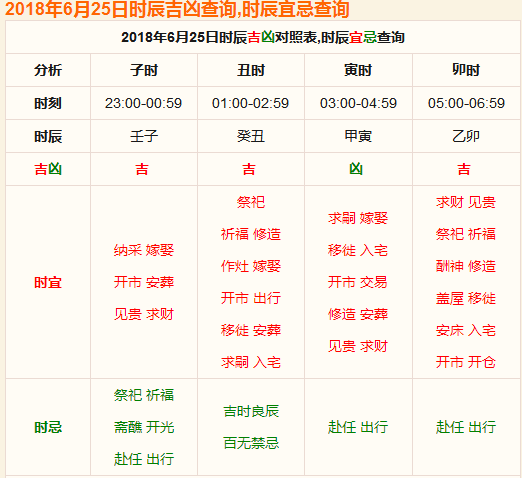This screenshot has width=522, height=478.
Task: Click the 吉 value under 丑时
Action: click(249, 169)
